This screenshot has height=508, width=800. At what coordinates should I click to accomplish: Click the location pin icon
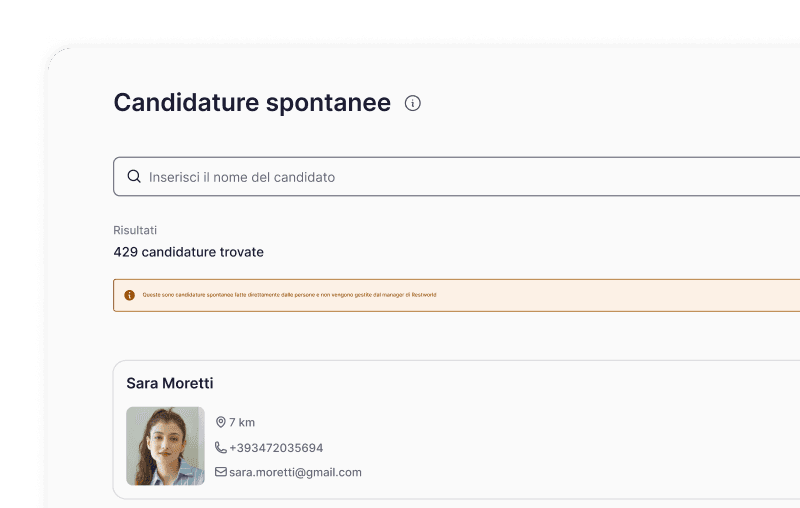[x=221, y=422]
